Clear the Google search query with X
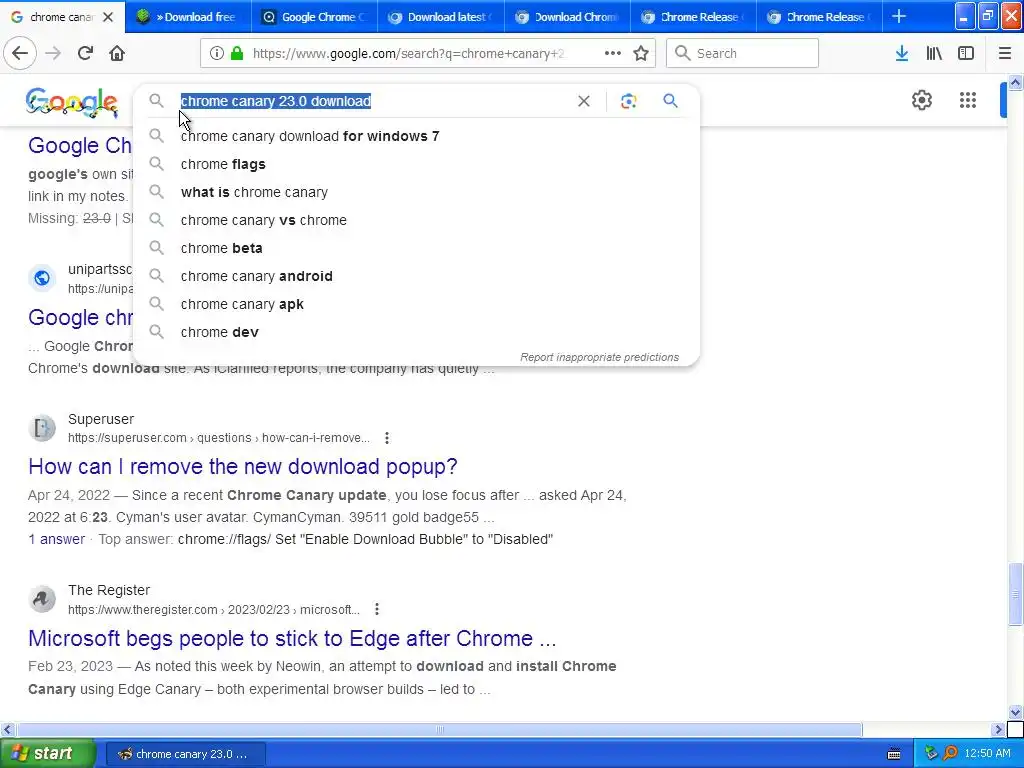Image resolution: width=1024 pixels, height=768 pixels. (584, 101)
